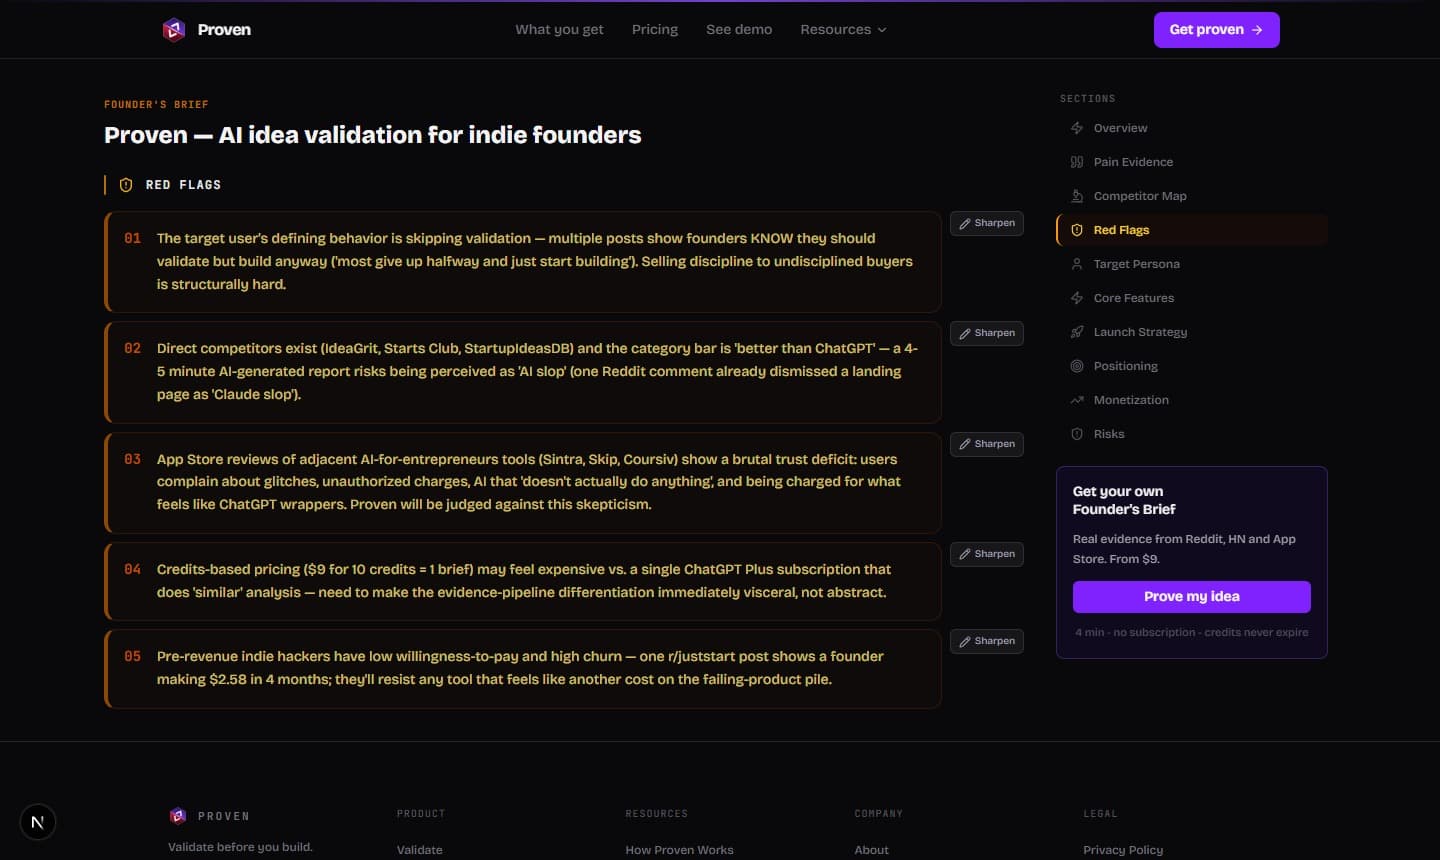The width and height of the screenshot is (1440, 860).
Task: Click the 'Validate before you build.' tagline
Action: coord(240,847)
